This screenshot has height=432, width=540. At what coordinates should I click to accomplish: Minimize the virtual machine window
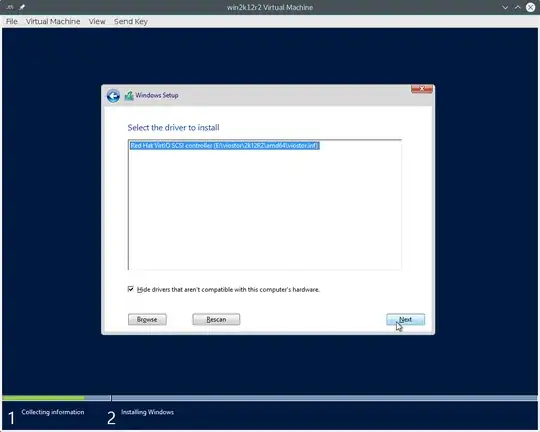tap(505, 7)
